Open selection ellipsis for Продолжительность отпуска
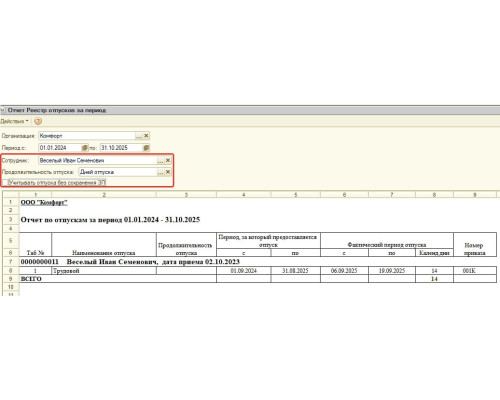The height and width of the screenshot is (400, 500). 161,172
